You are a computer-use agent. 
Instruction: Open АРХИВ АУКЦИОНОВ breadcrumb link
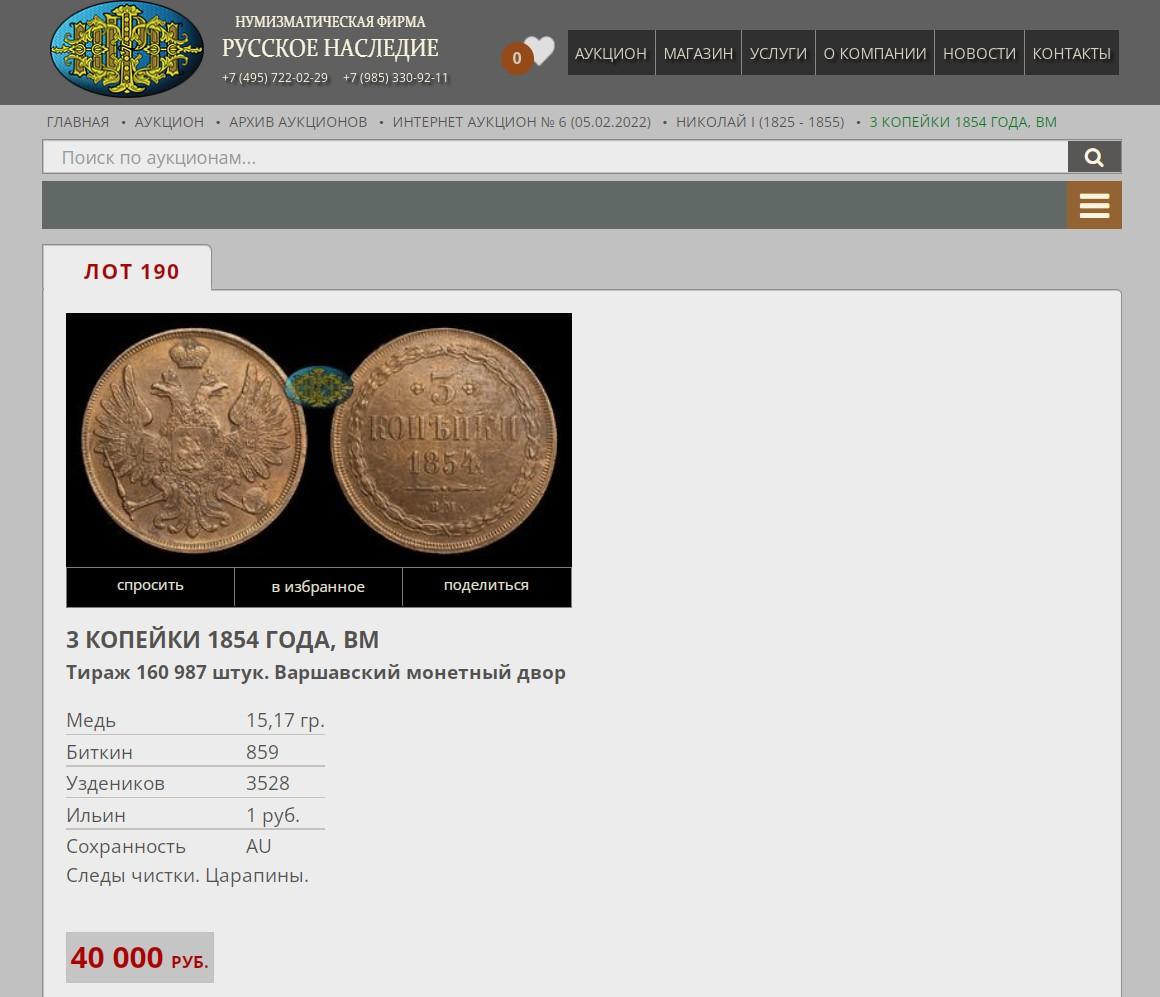(298, 122)
